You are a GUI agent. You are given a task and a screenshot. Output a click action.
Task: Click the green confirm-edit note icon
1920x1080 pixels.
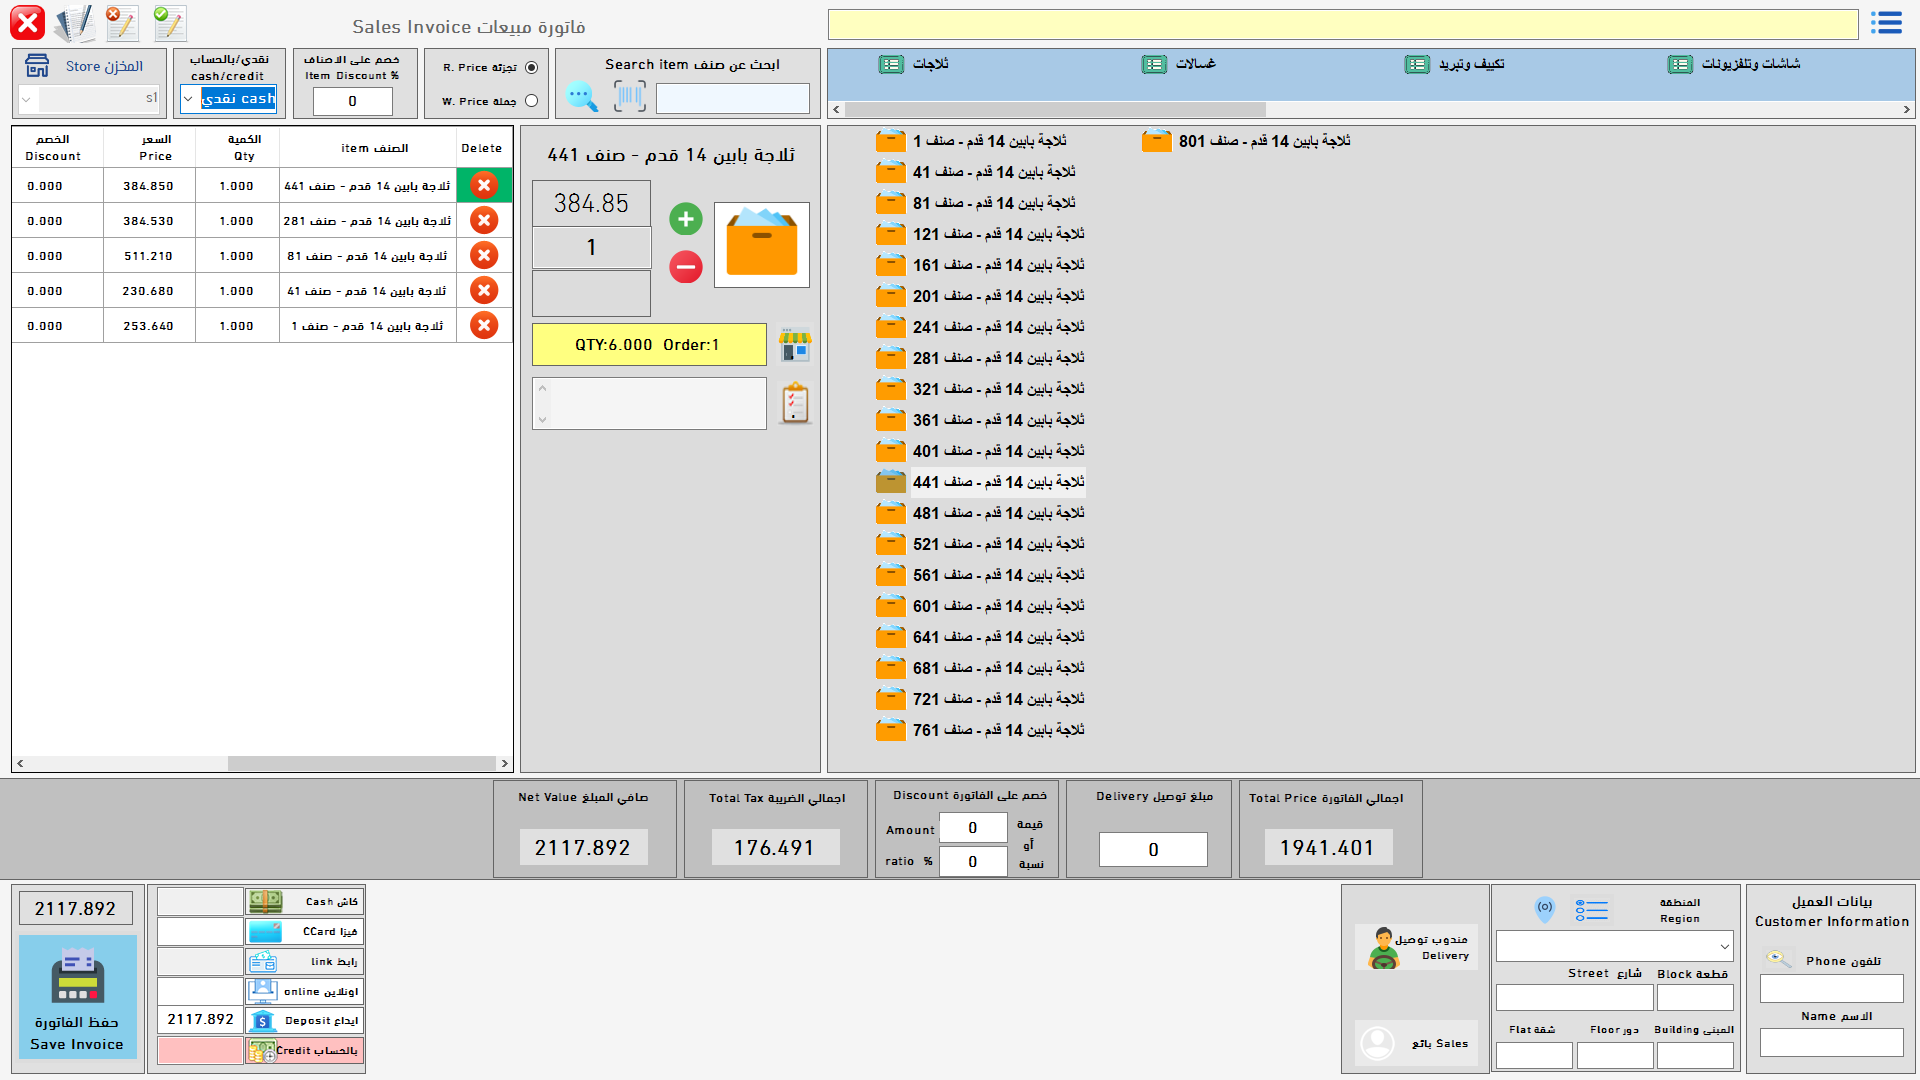[169, 22]
